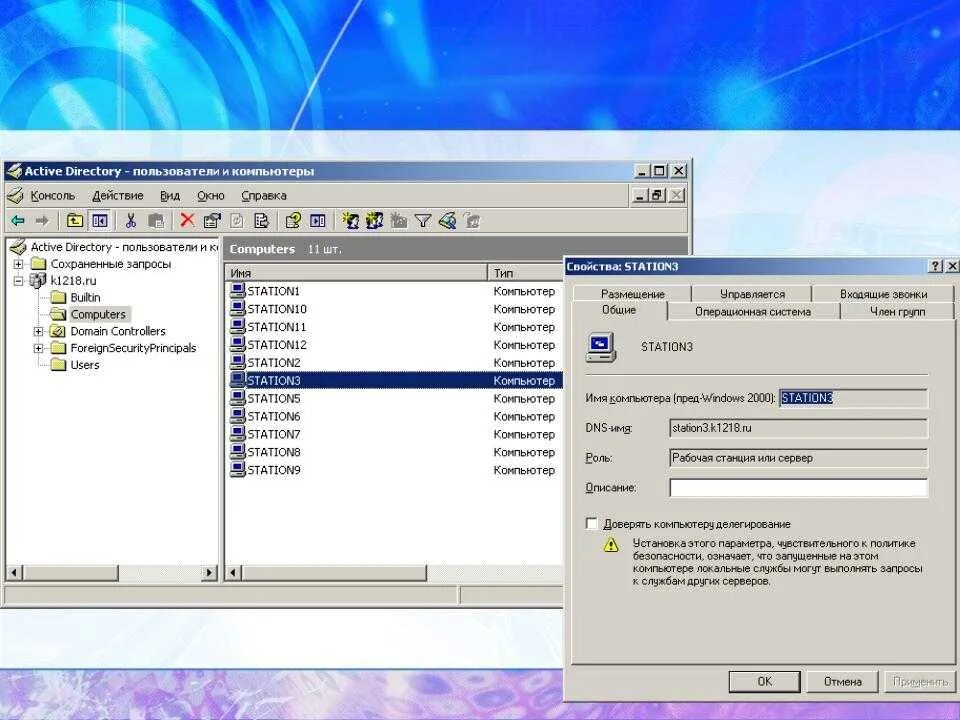Click the Export list icon
Screen dimensions: 960x720
261,220
